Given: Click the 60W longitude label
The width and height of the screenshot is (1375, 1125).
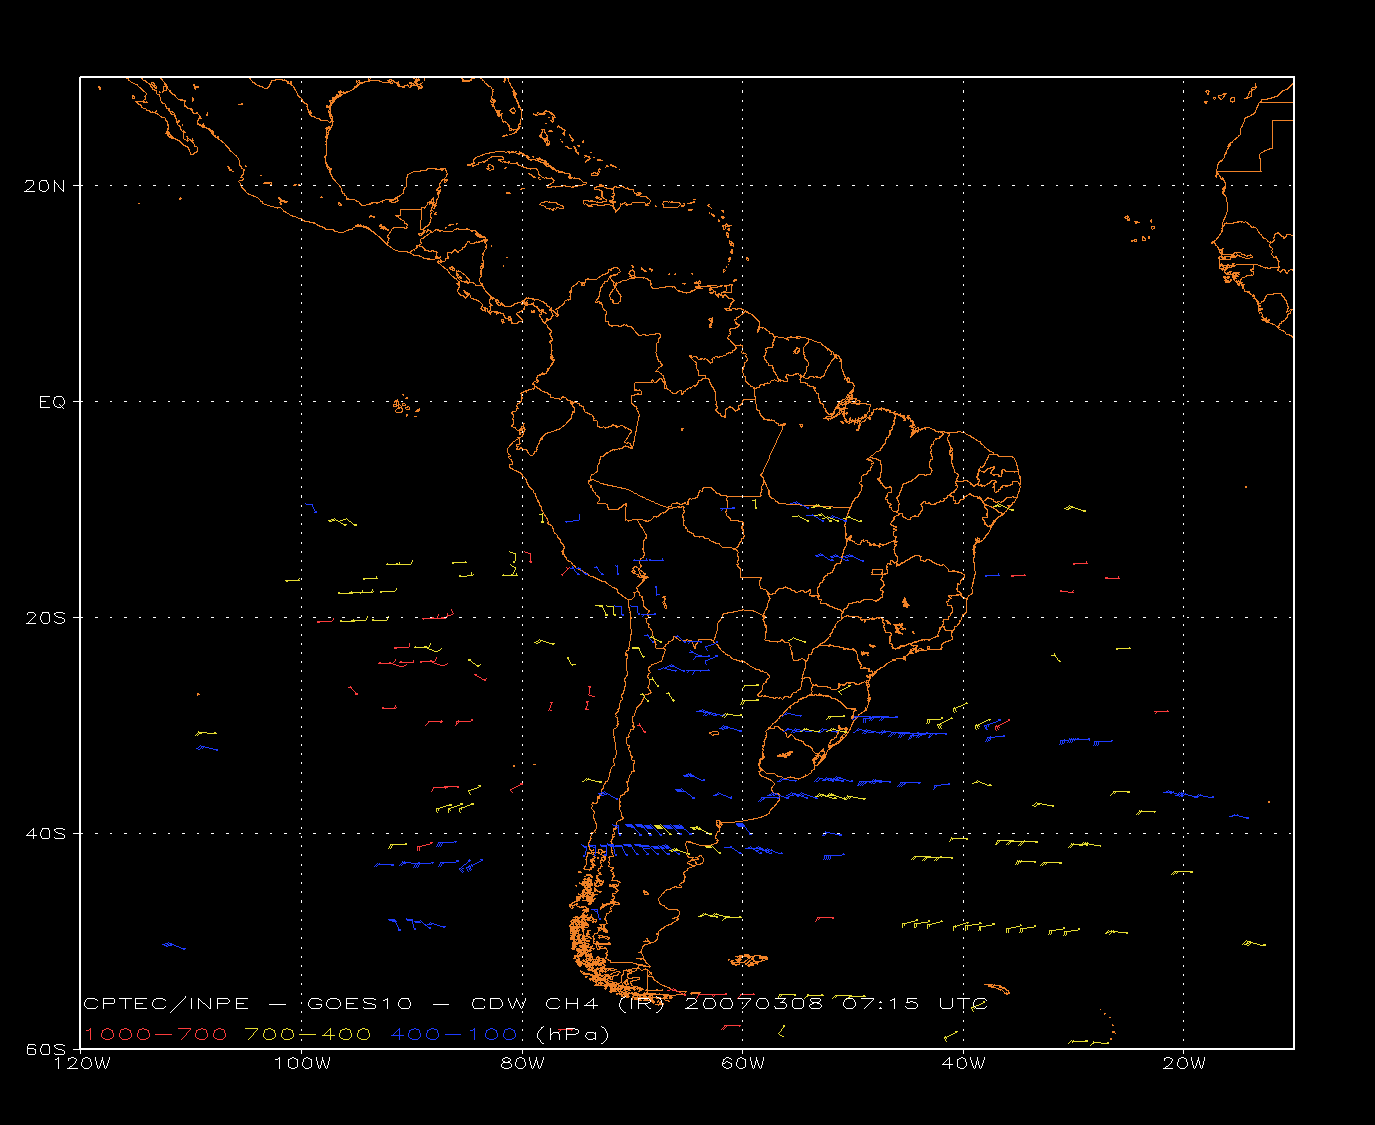Looking at the screenshot, I should 743,1064.
